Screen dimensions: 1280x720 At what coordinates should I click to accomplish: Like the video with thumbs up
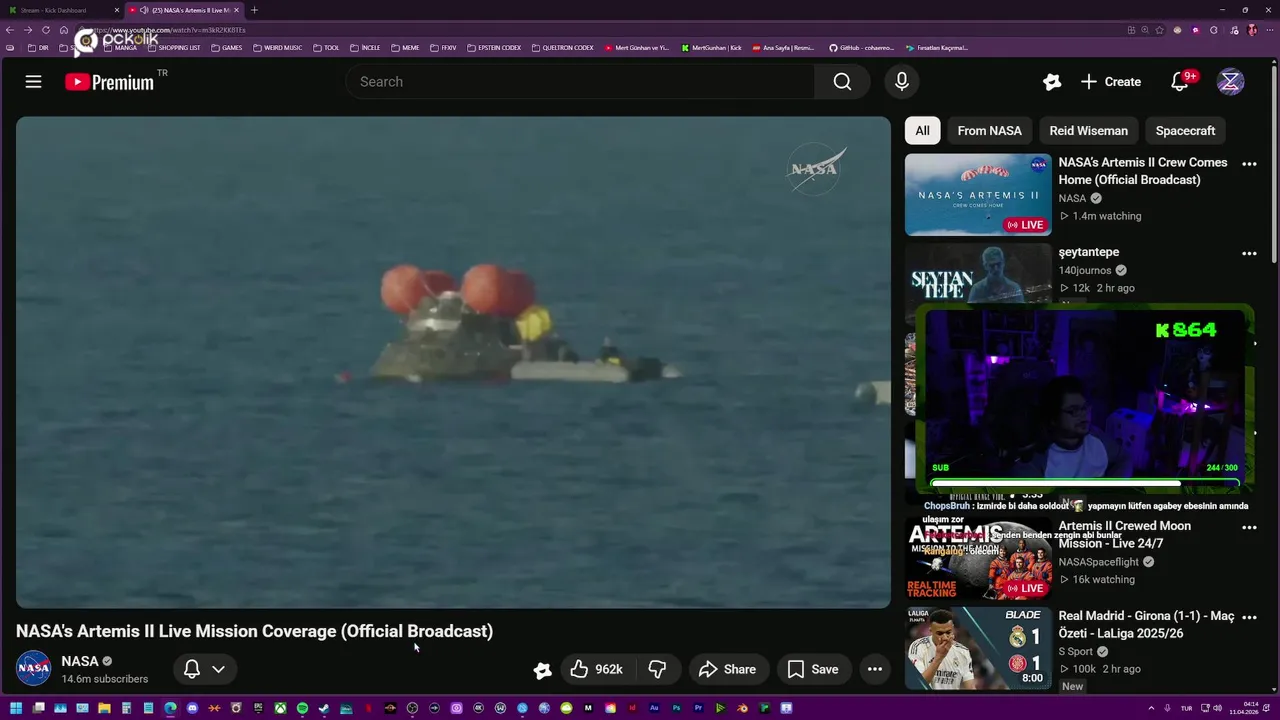597,669
